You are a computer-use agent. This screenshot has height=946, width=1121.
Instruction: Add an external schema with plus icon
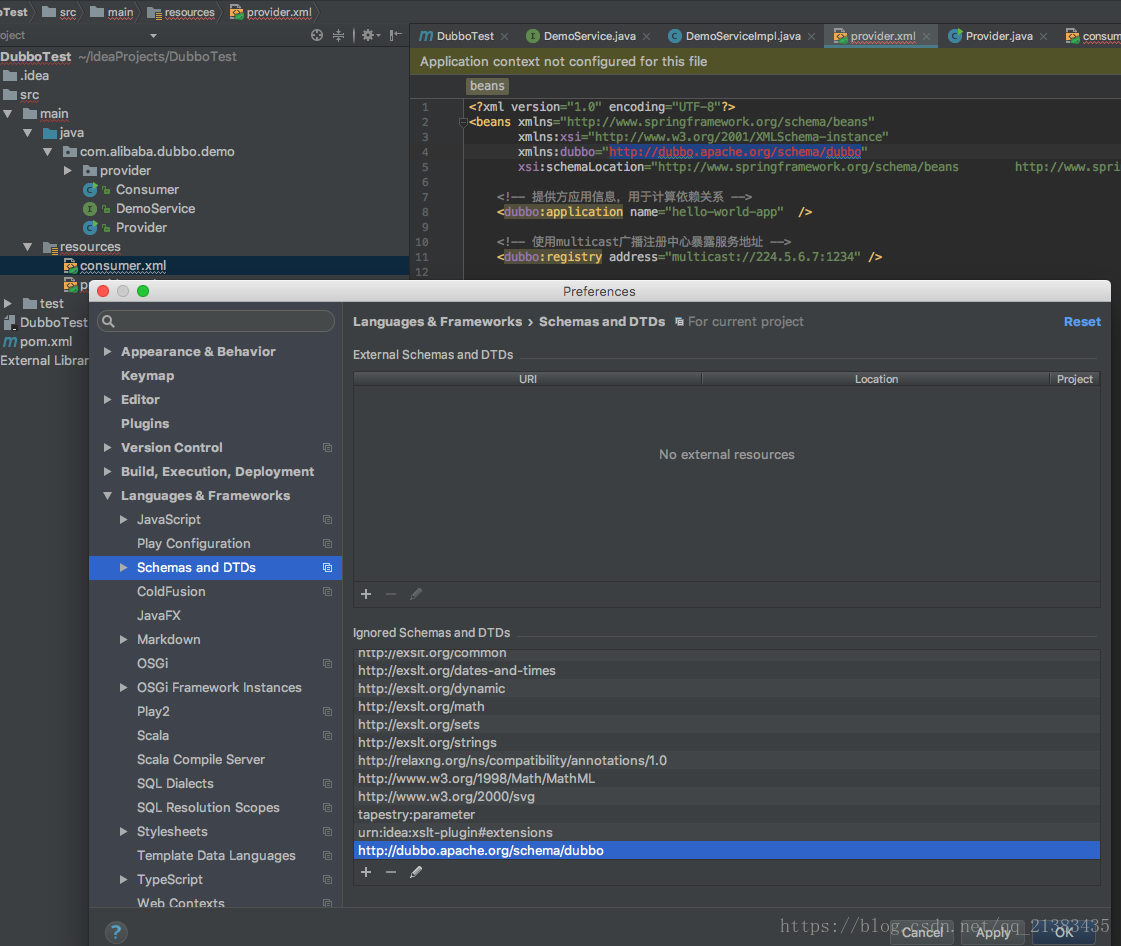[x=366, y=594]
